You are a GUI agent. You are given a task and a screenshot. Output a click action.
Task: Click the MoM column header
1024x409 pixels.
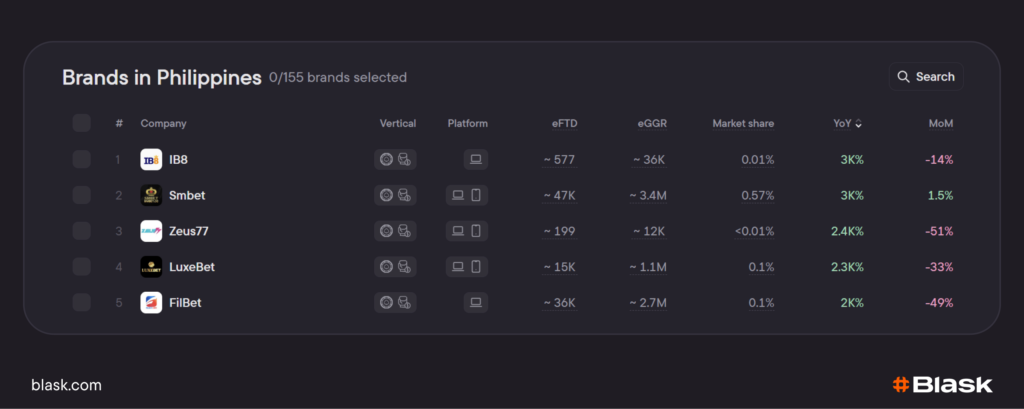click(x=940, y=124)
